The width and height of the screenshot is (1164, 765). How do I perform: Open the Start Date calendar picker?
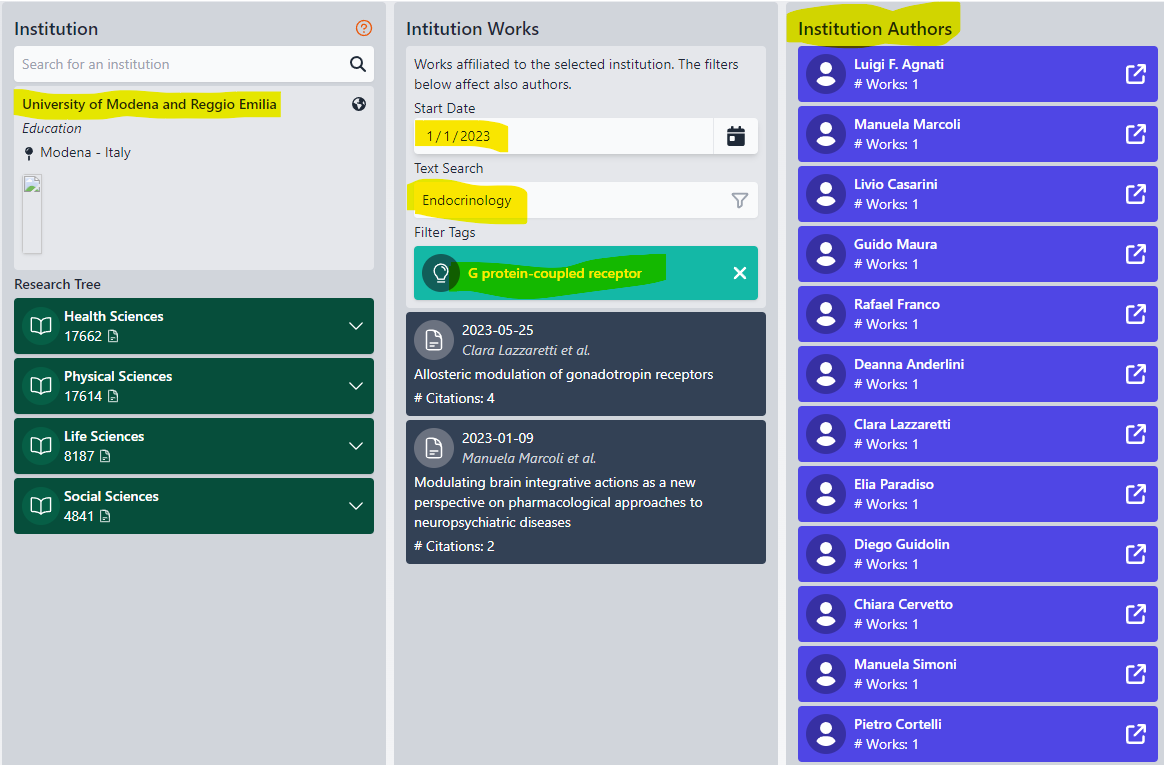point(736,136)
